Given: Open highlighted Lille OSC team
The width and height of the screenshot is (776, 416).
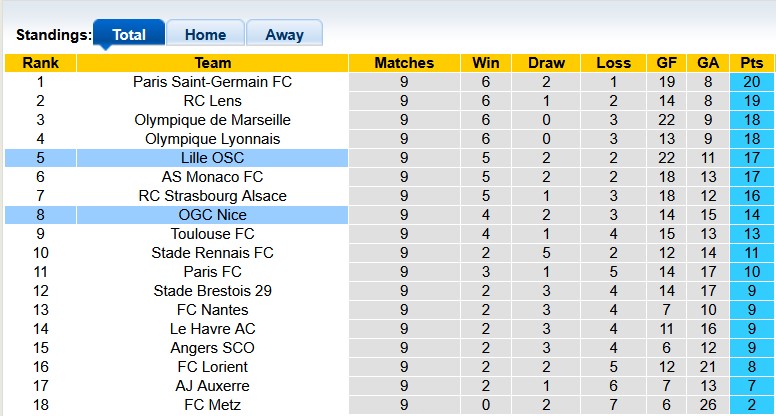Looking at the screenshot, I should tap(212, 158).
